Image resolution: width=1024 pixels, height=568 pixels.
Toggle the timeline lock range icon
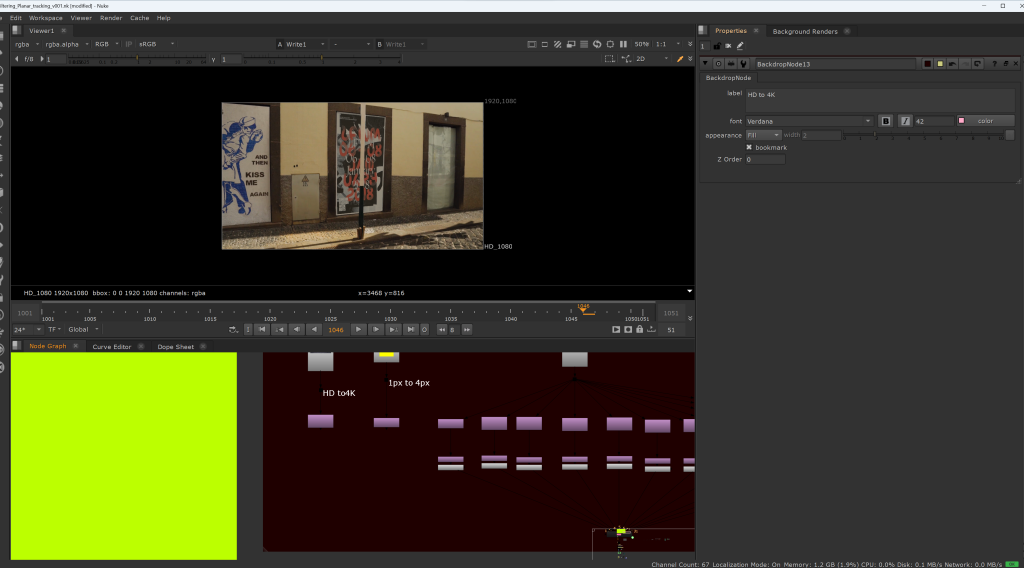click(x=640, y=330)
